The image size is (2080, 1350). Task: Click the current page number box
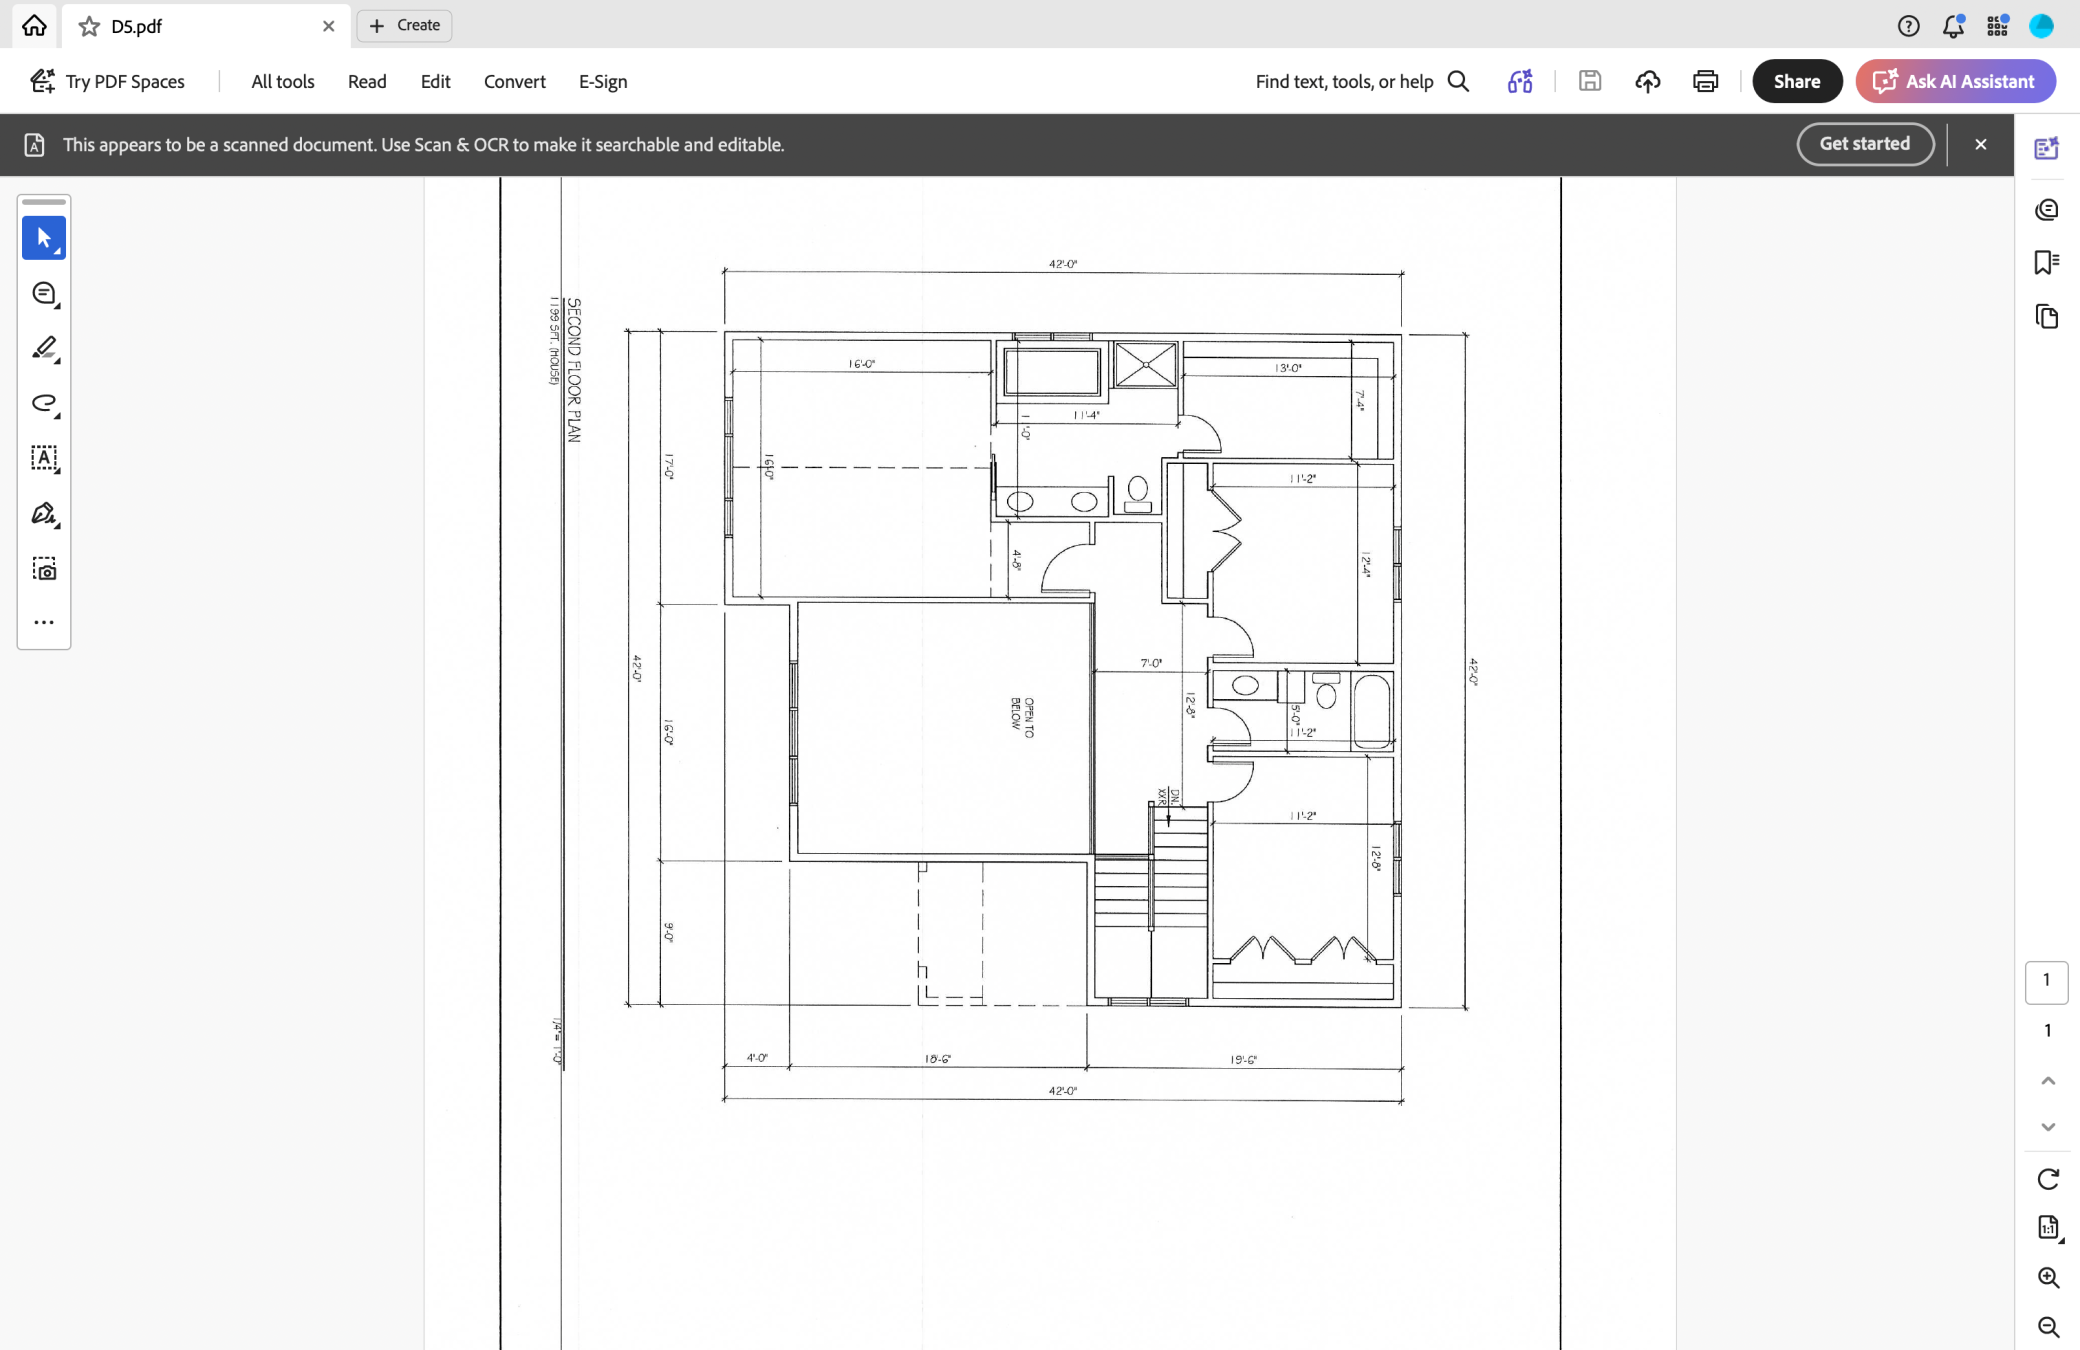pyautogui.click(x=2046, y=981)
